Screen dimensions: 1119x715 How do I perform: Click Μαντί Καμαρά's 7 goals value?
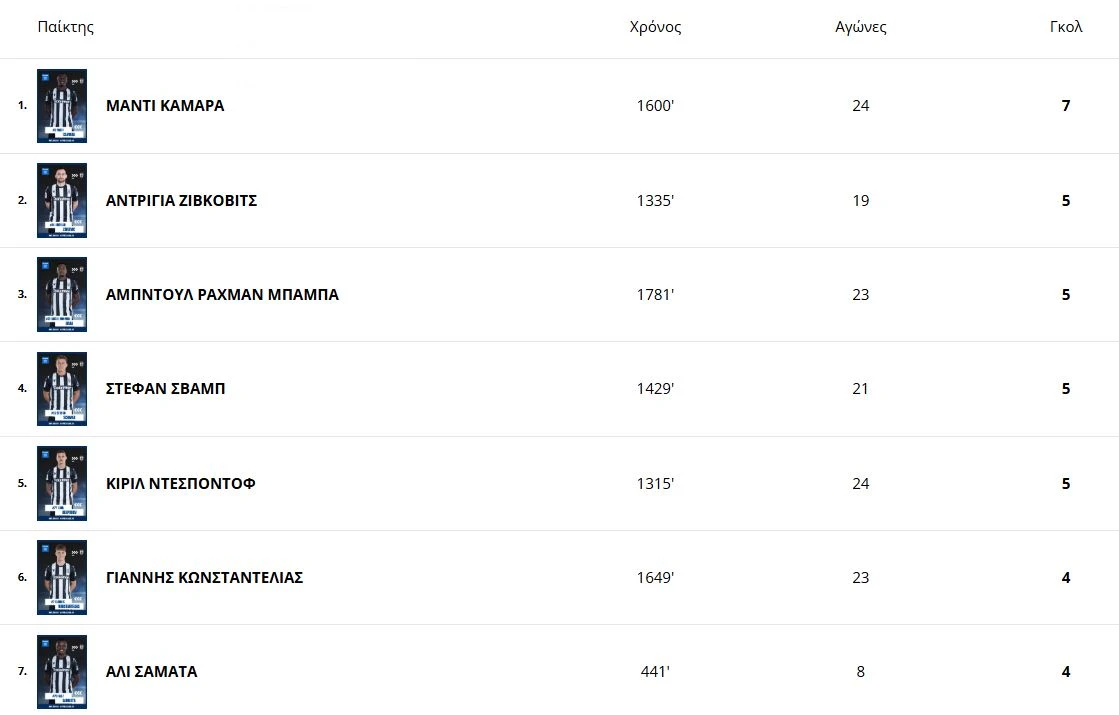coord(1066,106)
